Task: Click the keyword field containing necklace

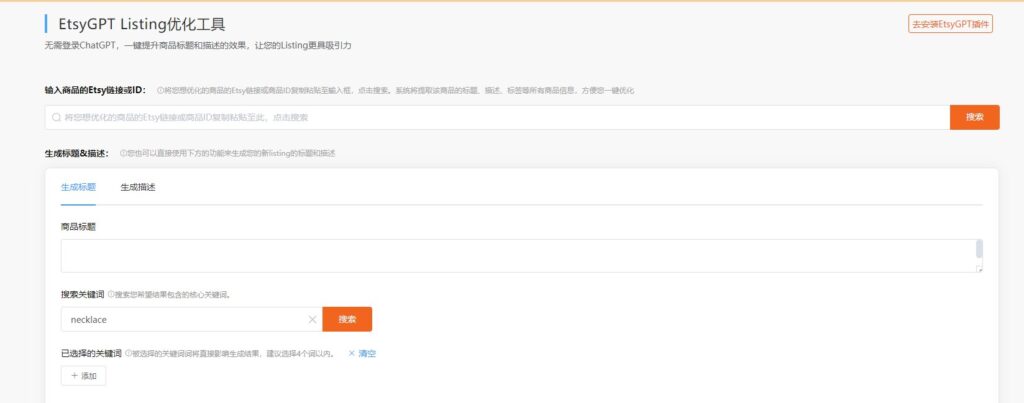Action: [x=180, y=319]
